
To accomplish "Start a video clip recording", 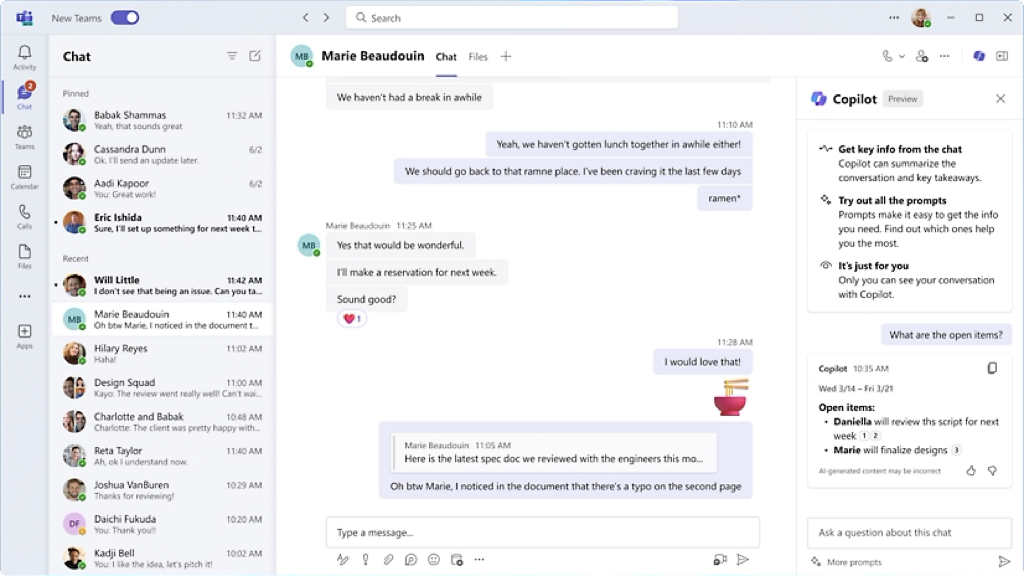I will (x=720, y=560).
